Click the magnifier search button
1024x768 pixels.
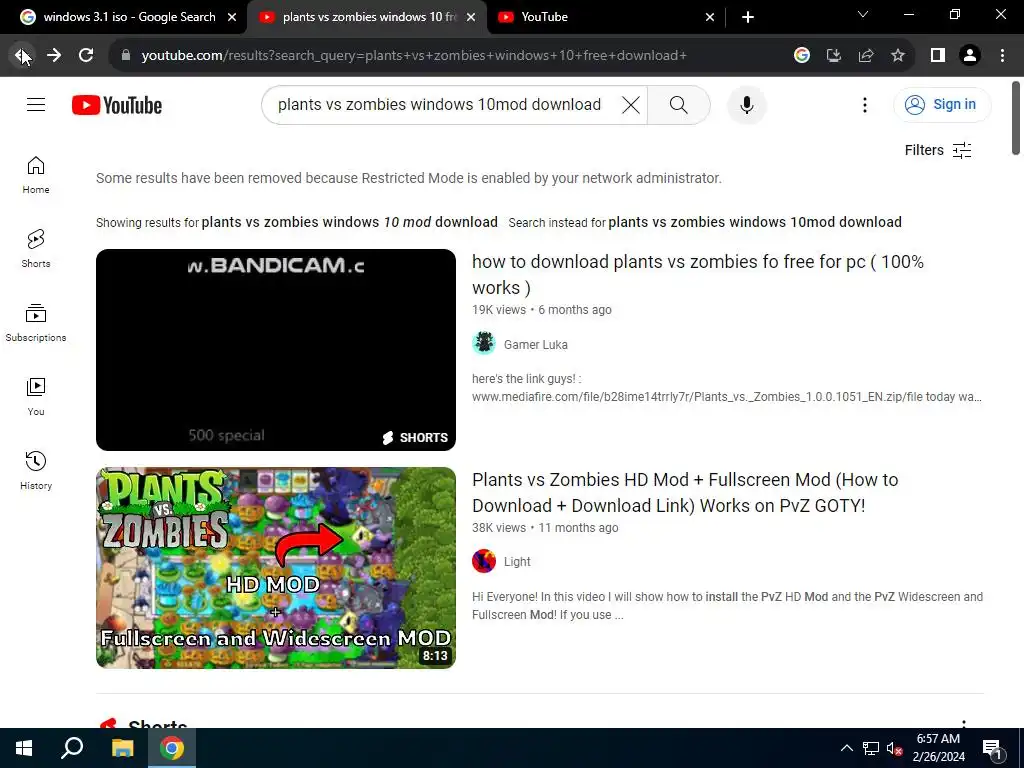[679, 104]
